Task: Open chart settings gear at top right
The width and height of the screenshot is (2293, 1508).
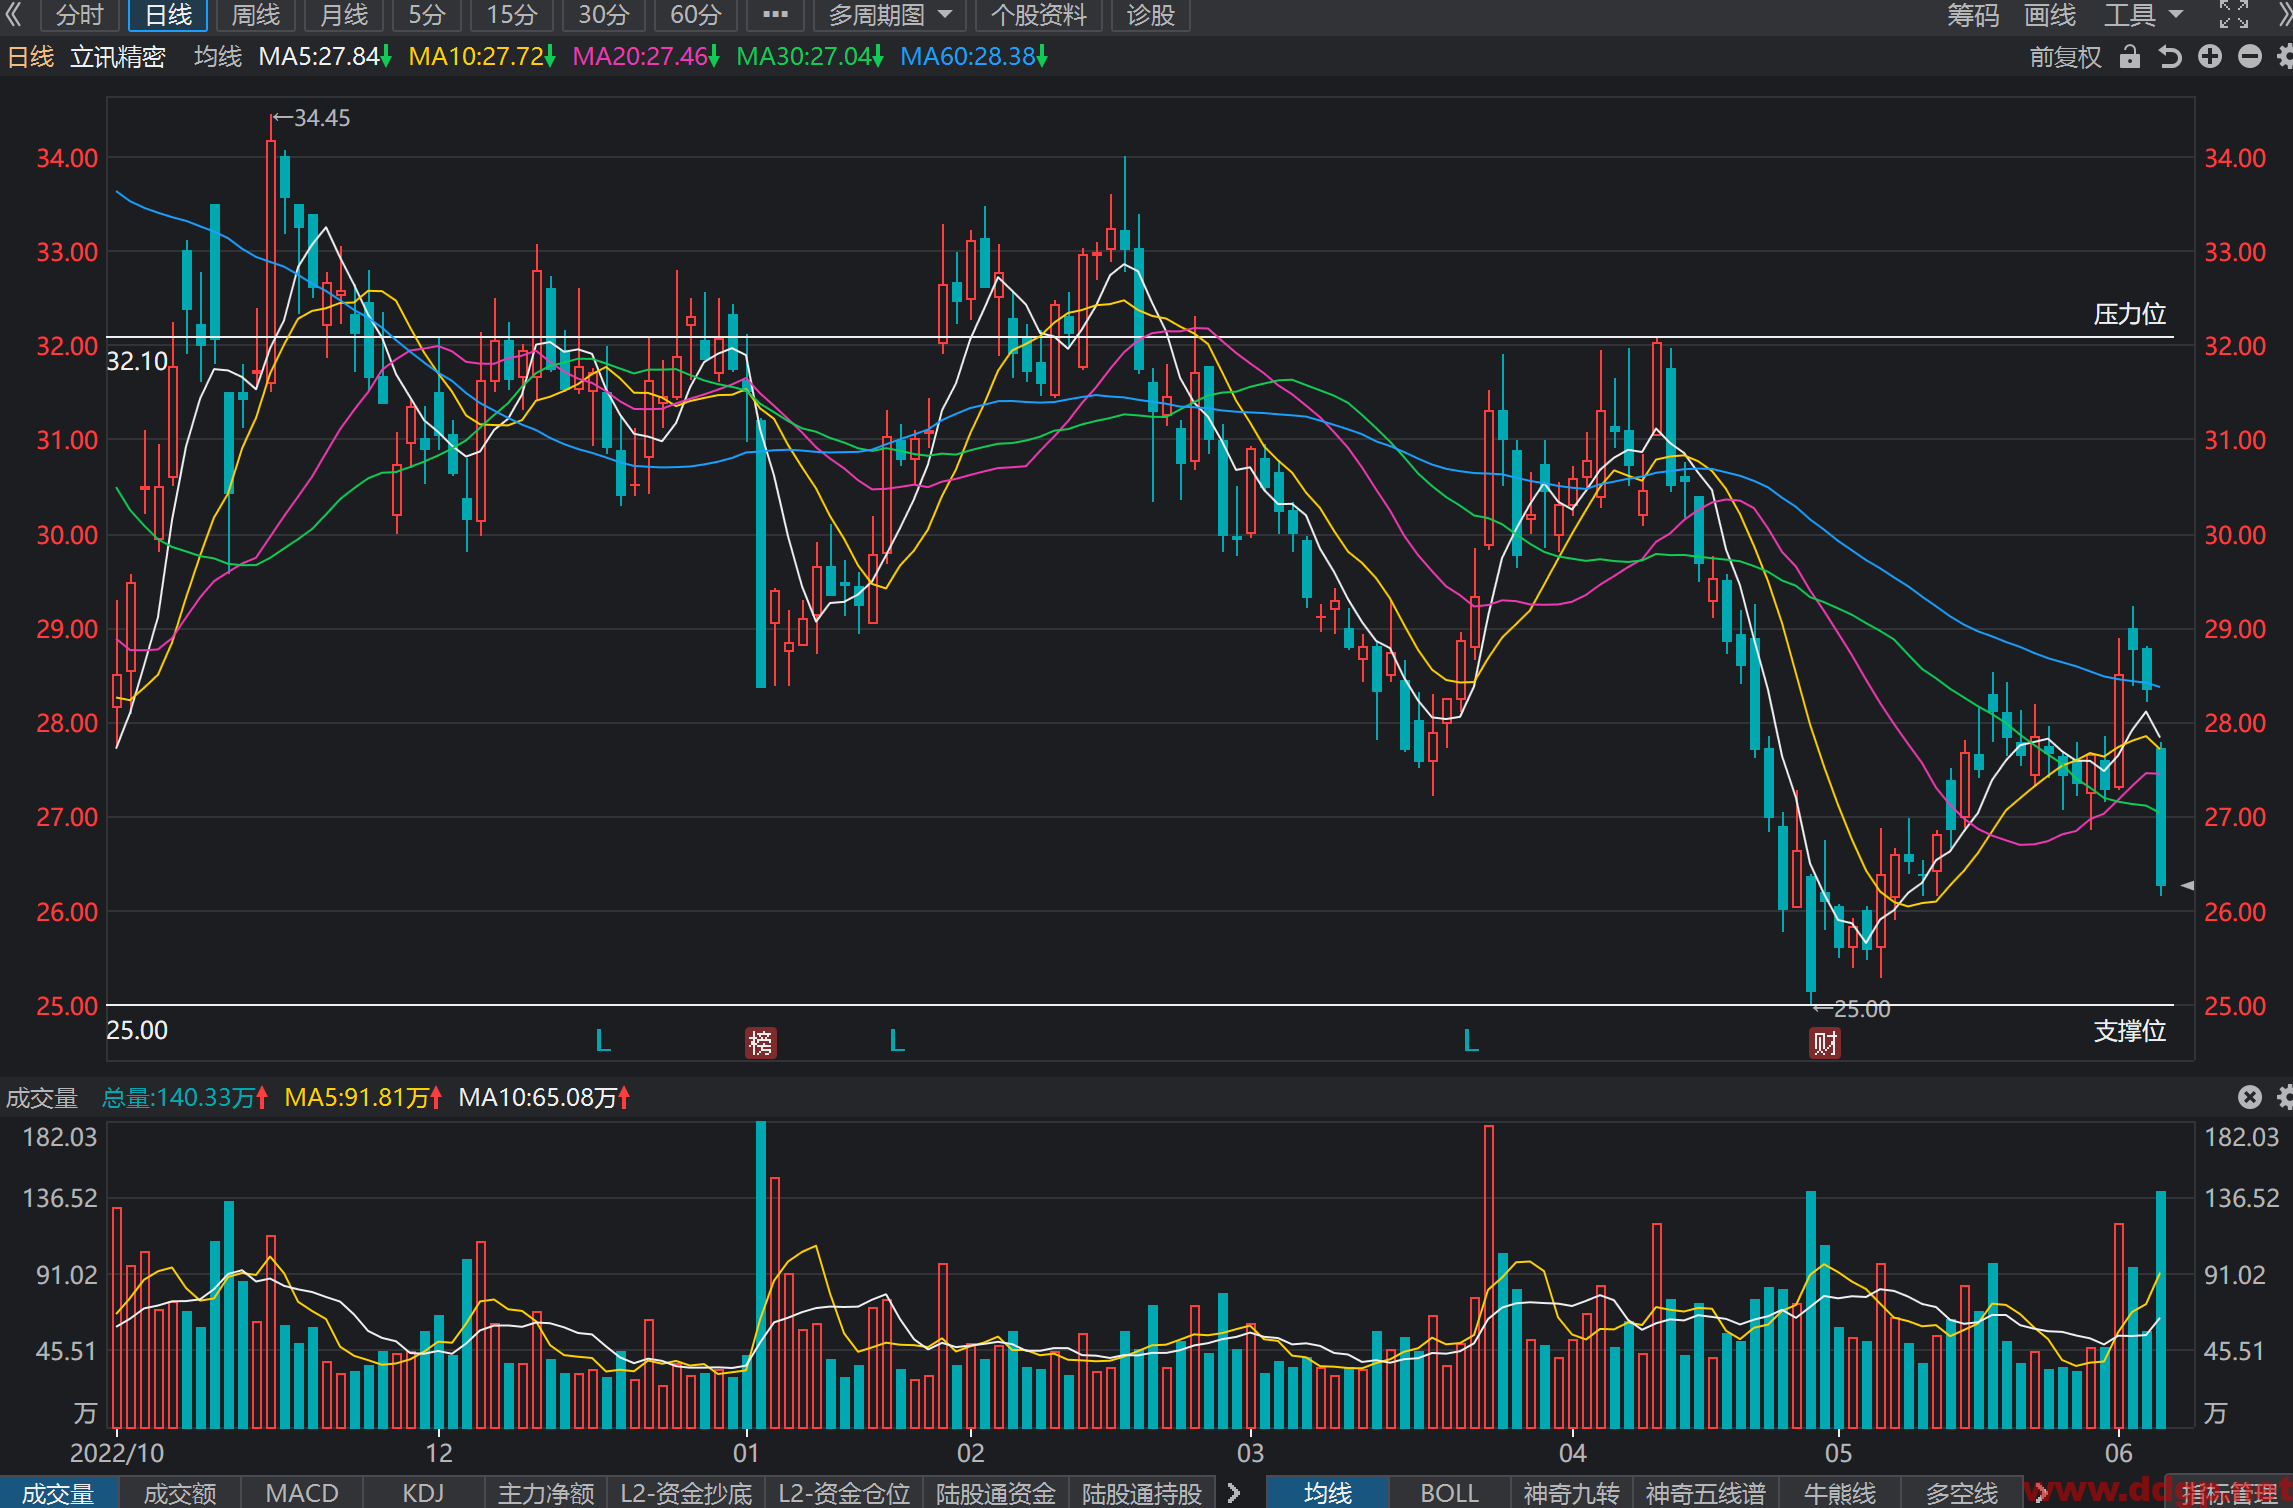Action: (2284, 57)
